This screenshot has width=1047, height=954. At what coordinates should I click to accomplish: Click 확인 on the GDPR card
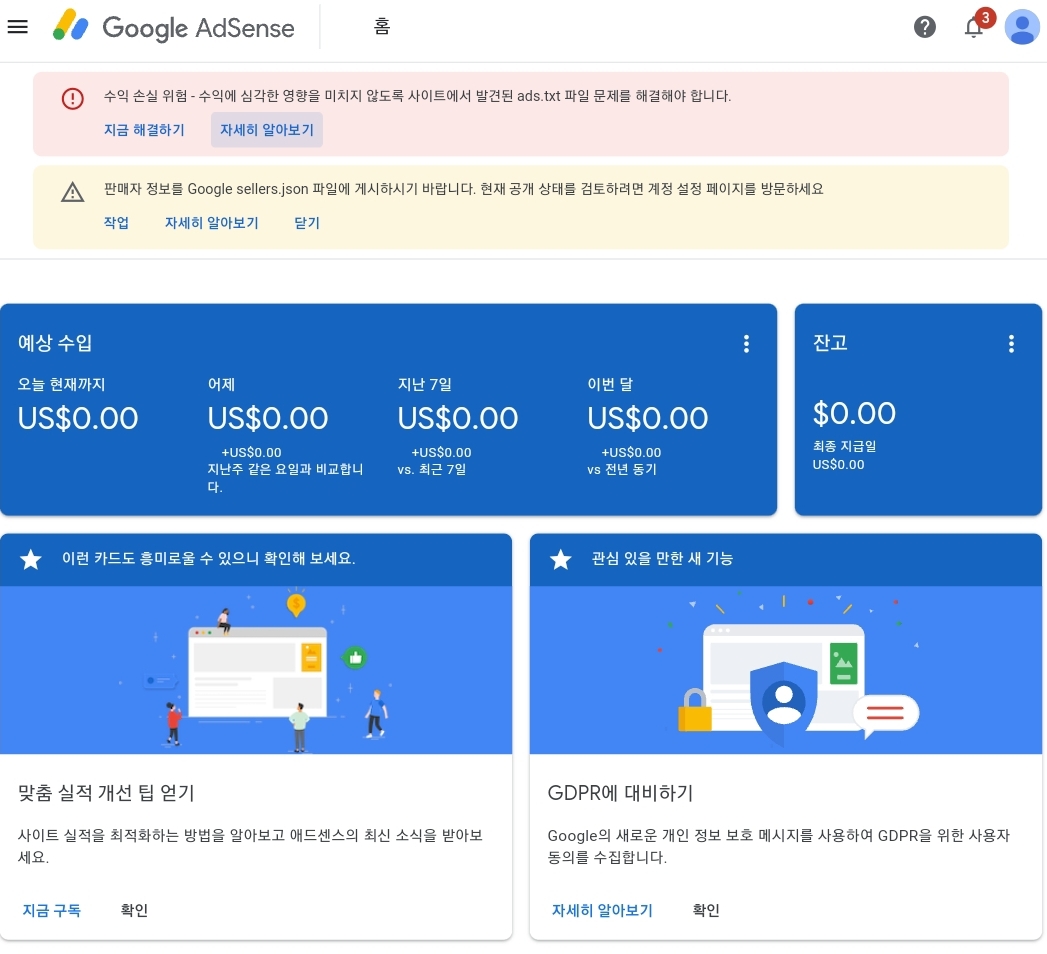[x=706, y=910]
